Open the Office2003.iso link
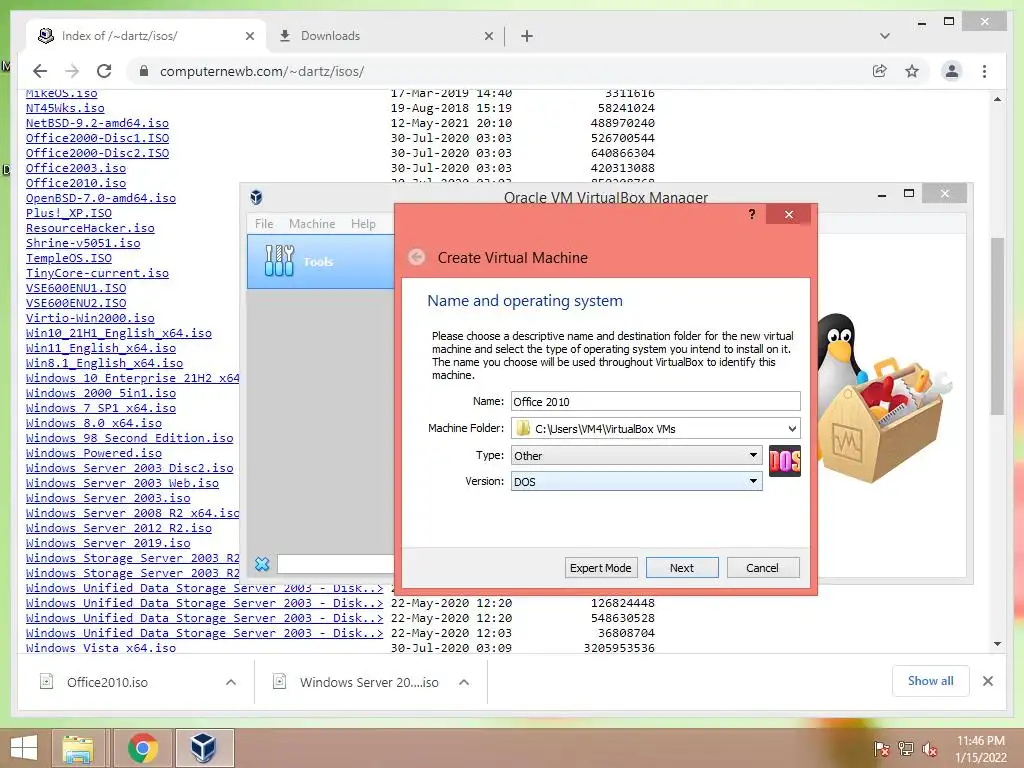This screenshot has height=768, width=1024. point(76,168)
